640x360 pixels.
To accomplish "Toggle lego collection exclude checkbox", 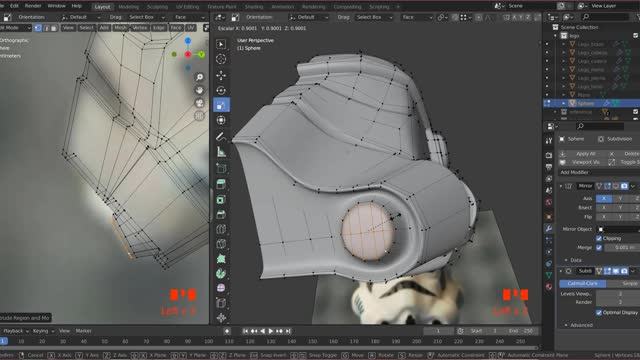I will (636, 36).
